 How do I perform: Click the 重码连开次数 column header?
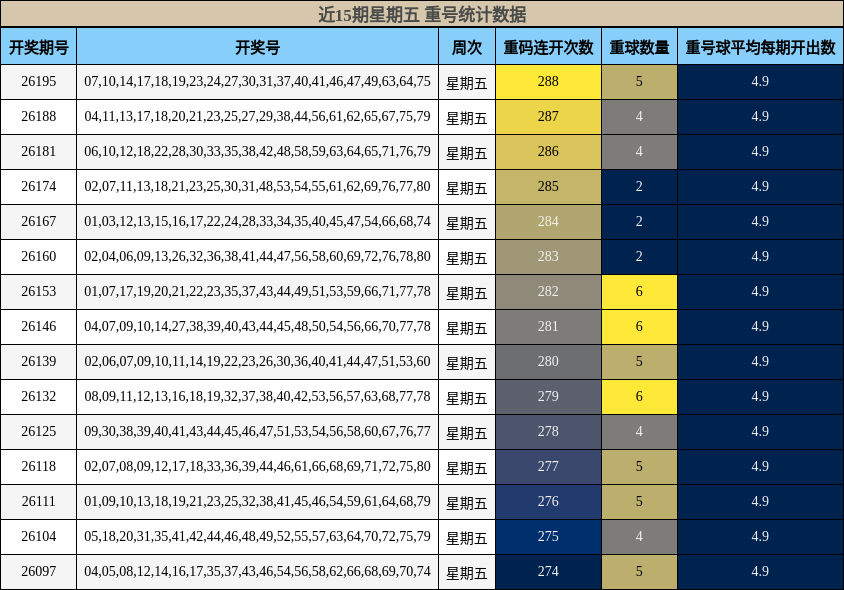548,47
